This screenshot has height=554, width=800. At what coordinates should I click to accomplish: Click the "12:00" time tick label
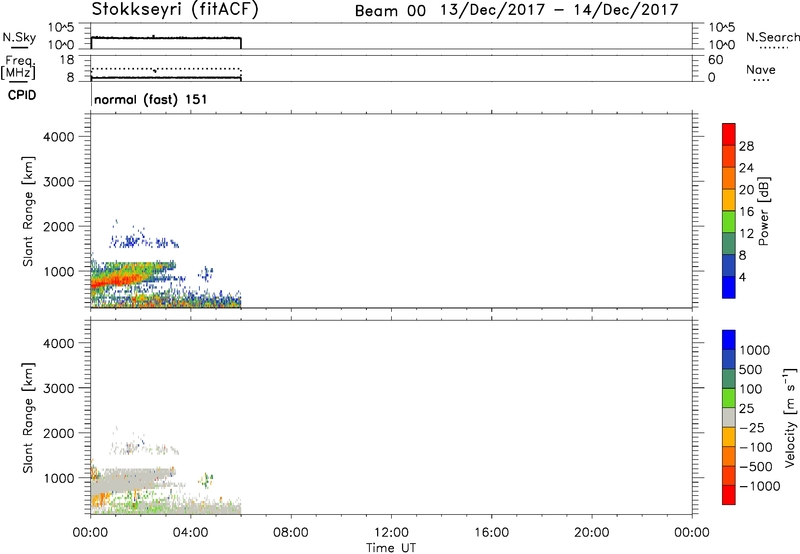click(391, 533)
